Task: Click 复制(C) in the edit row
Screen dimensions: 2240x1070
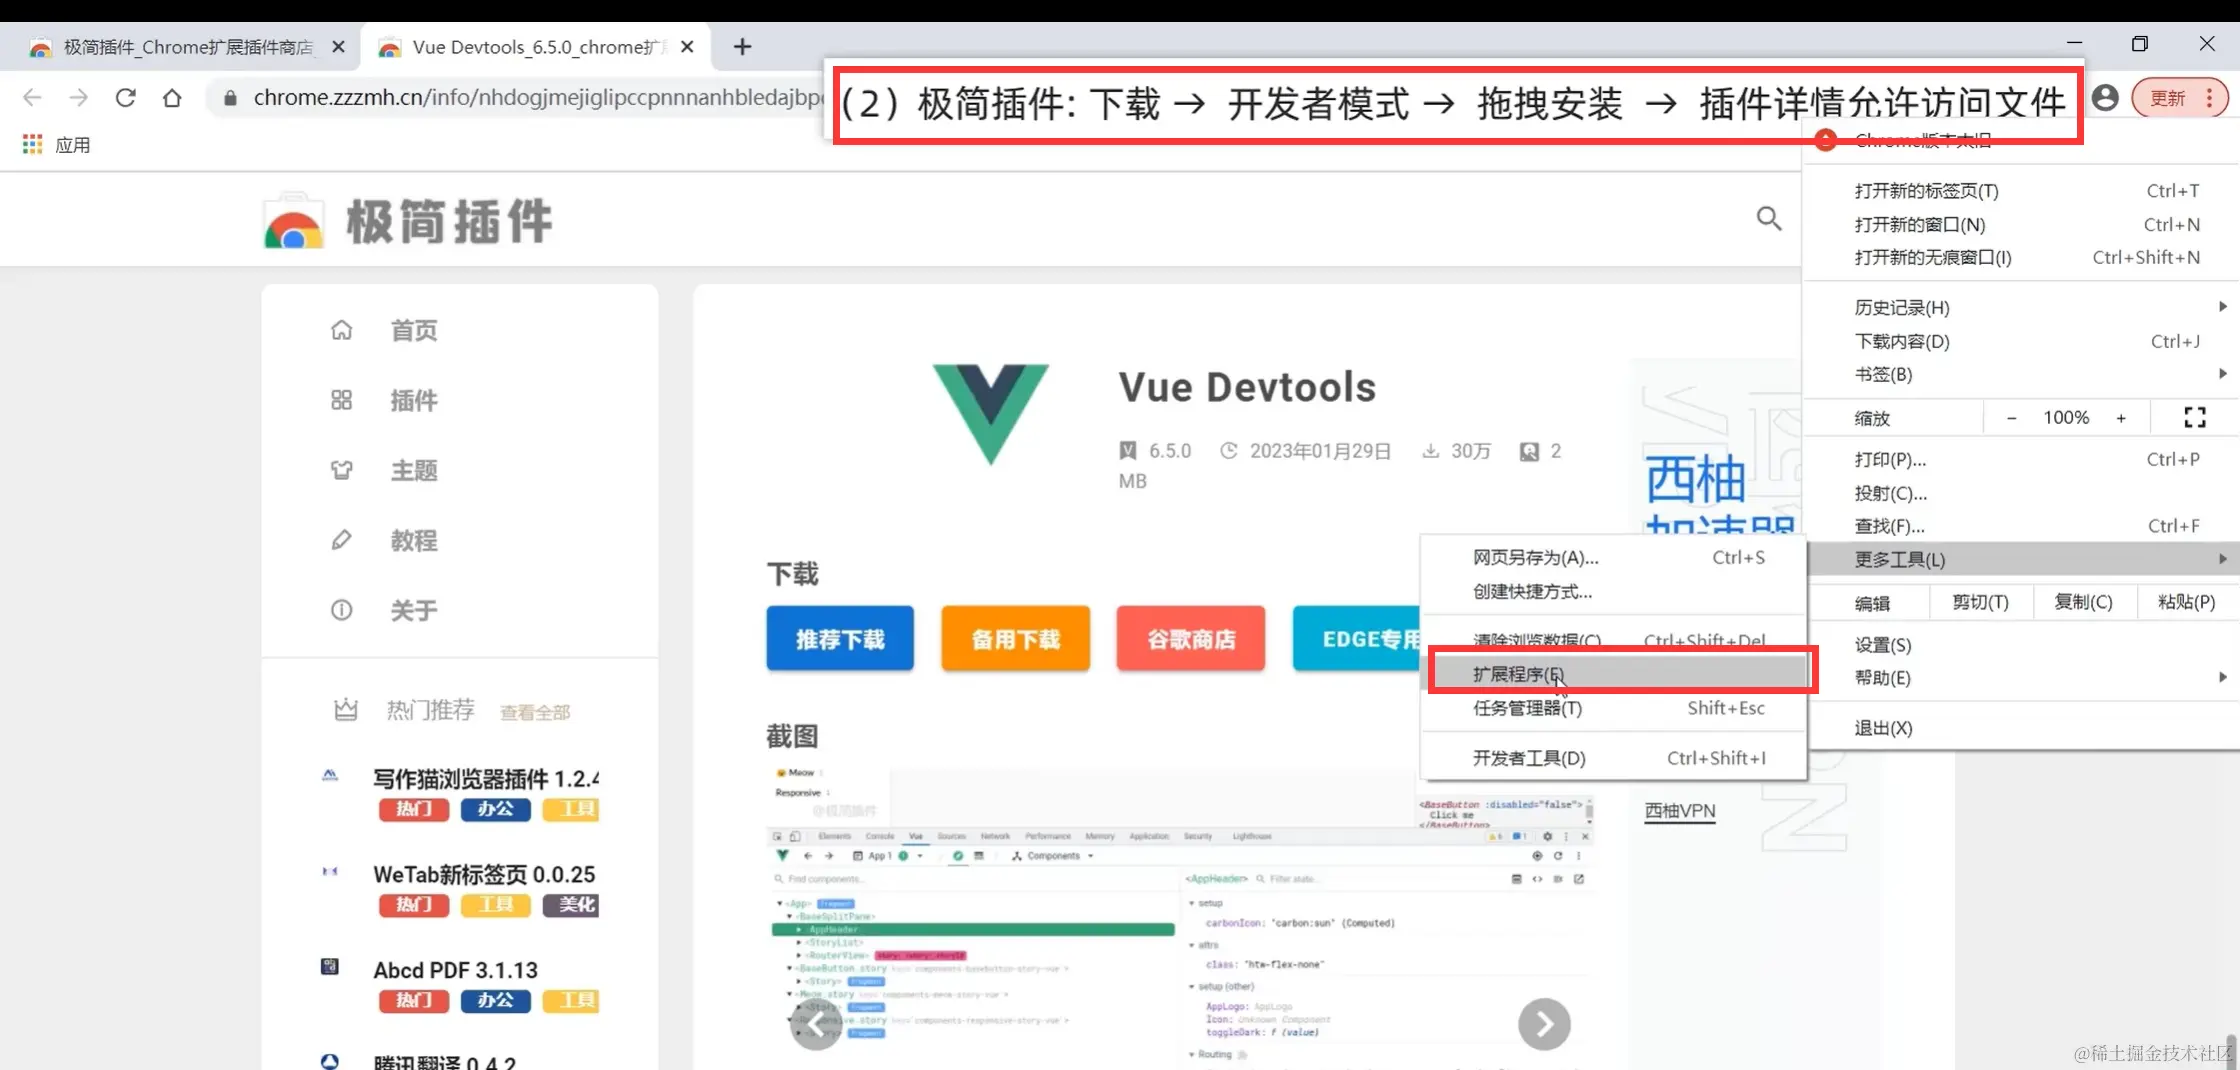Action: click(x=2083, y=602)
